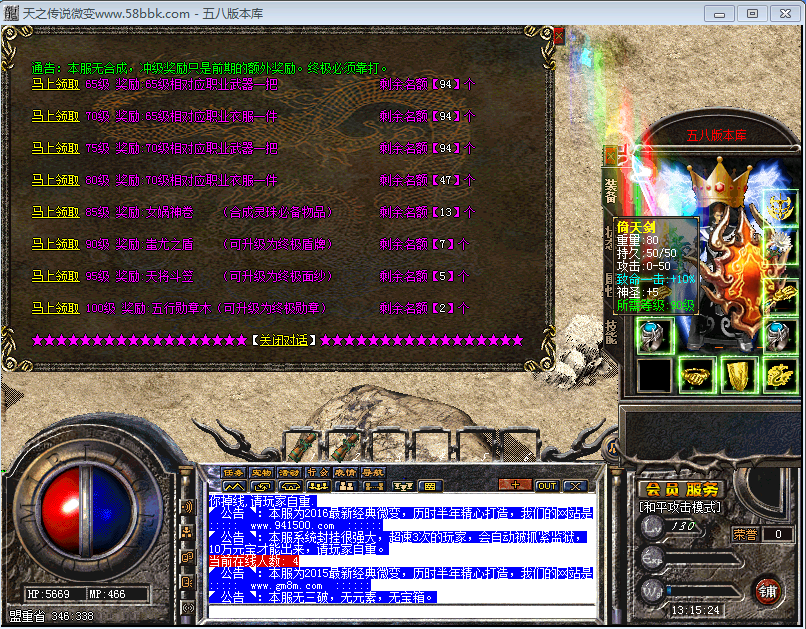This screenshot has height=629, width=806.
Task: Claim the 95级 天将斗笠 reward
Action: tap(56, 276)
